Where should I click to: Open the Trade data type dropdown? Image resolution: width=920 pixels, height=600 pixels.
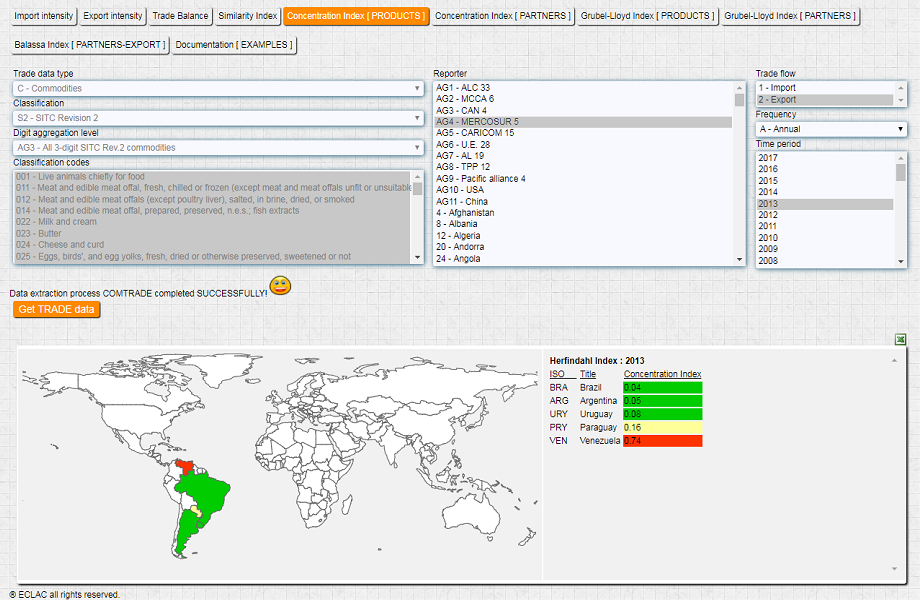(218, 88)
